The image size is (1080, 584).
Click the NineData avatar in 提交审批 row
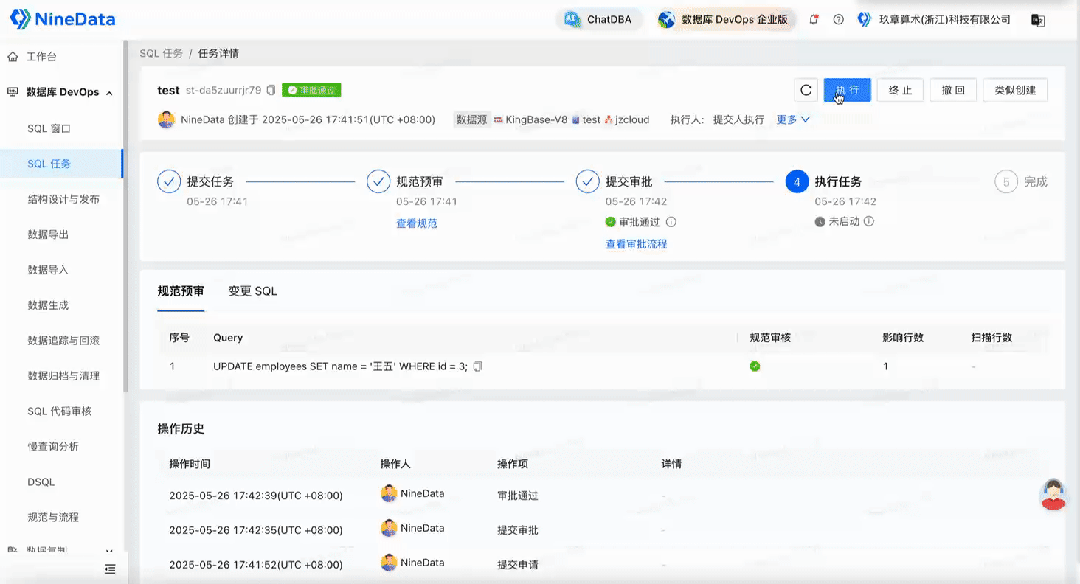click(x=388, y=528)
